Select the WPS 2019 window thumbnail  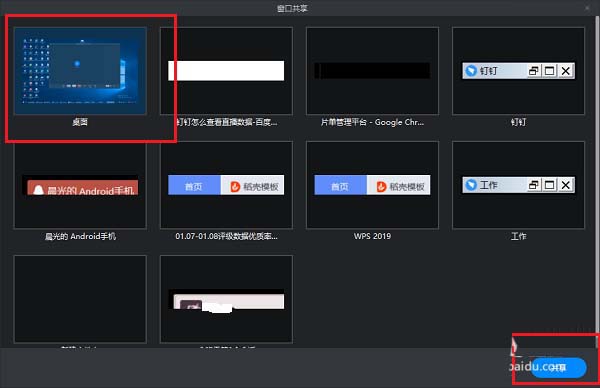[372, 185]
